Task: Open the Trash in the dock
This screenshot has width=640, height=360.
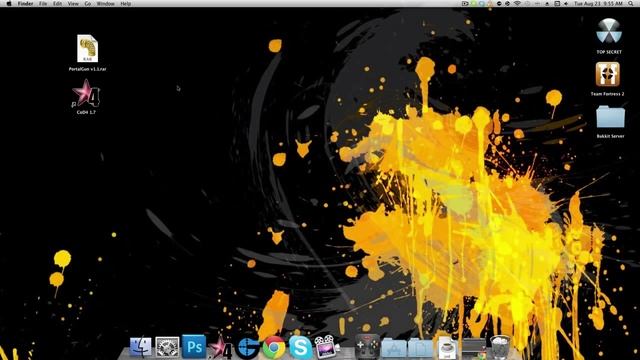Action: pos(500,347)
